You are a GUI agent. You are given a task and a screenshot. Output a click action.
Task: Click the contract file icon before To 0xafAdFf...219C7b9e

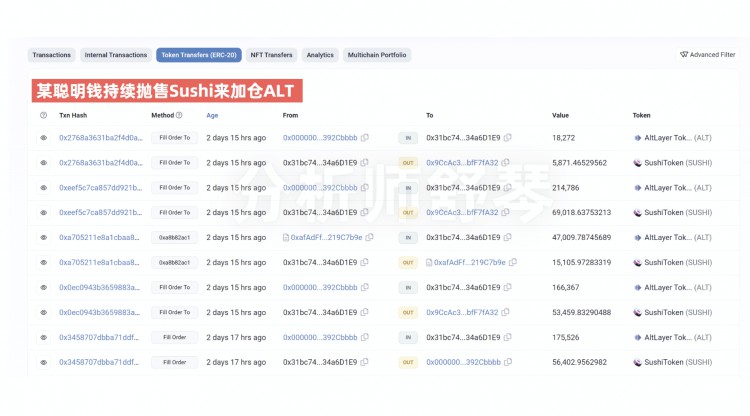pyautogui.click(x=429, y=263)
